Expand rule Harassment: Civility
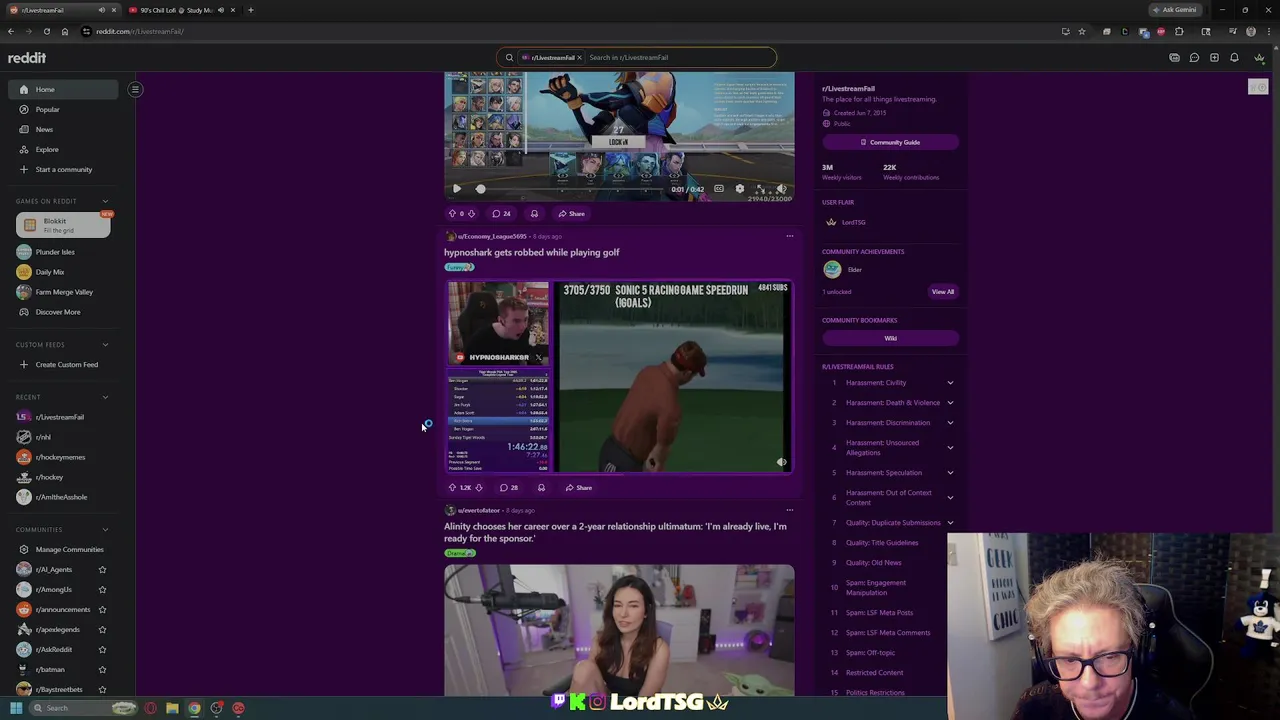 pyautogui.click(x=950, y=383)
